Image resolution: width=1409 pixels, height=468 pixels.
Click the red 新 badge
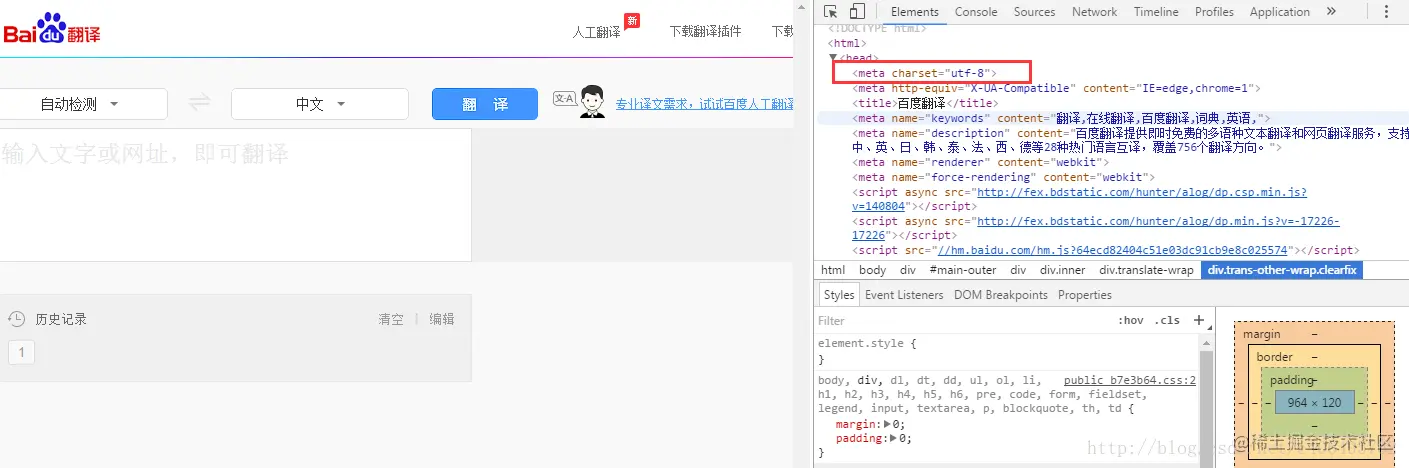[631, 21]
